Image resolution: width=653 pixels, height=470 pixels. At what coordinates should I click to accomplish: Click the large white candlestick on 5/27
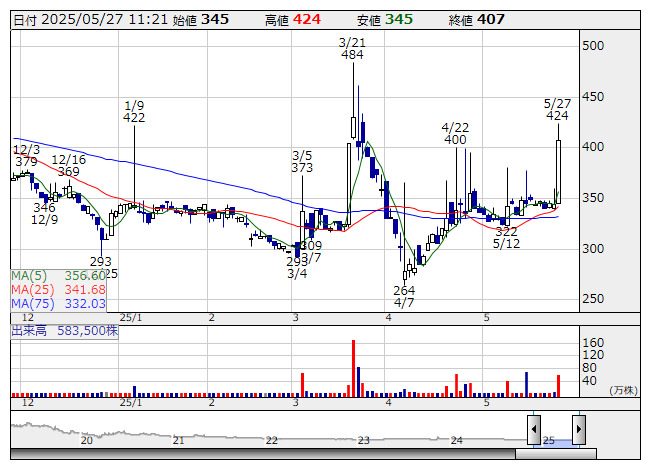pos(558,172)
